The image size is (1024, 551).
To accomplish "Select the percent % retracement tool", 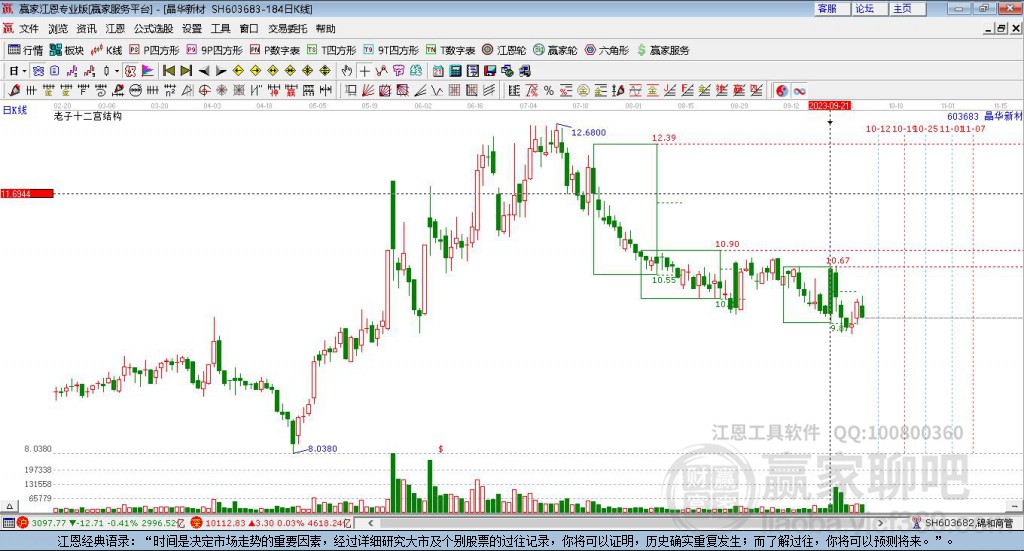I will pyautogui.click(x=549, y=91).
